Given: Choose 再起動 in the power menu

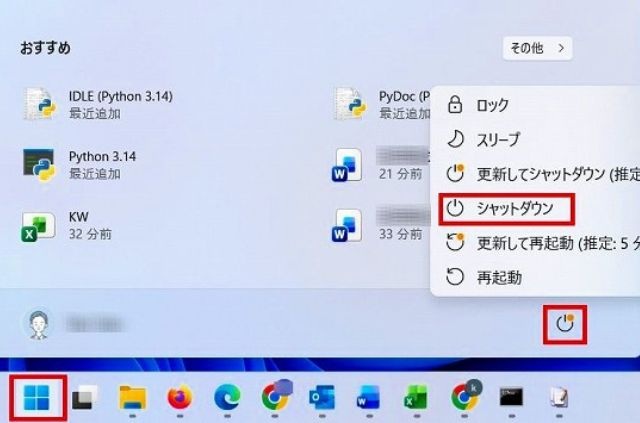Looking at the screenshot, I should (498, 277).
